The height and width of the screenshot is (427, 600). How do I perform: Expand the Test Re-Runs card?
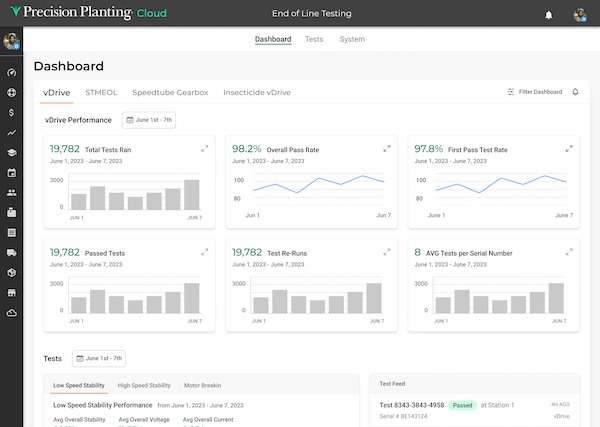tap(387, 252)
